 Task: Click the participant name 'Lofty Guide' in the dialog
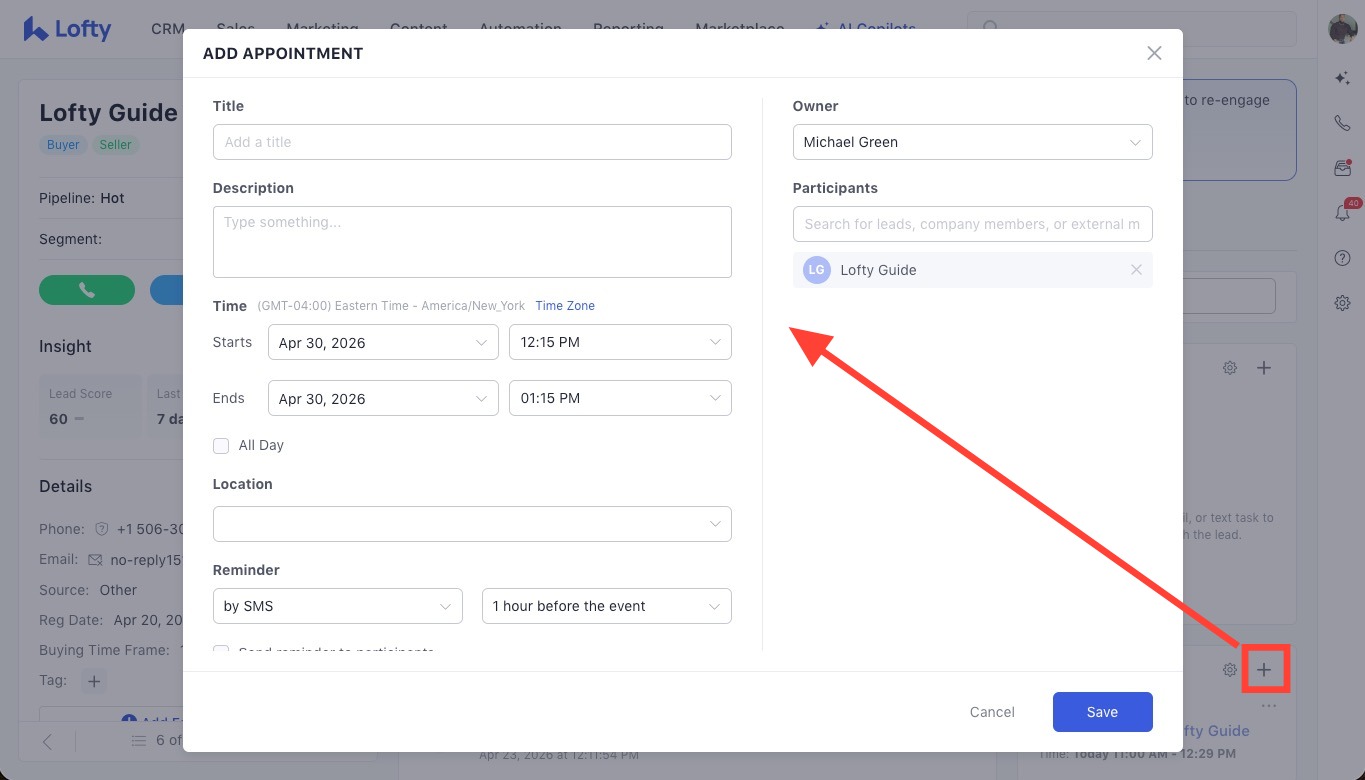pos(878,270)
